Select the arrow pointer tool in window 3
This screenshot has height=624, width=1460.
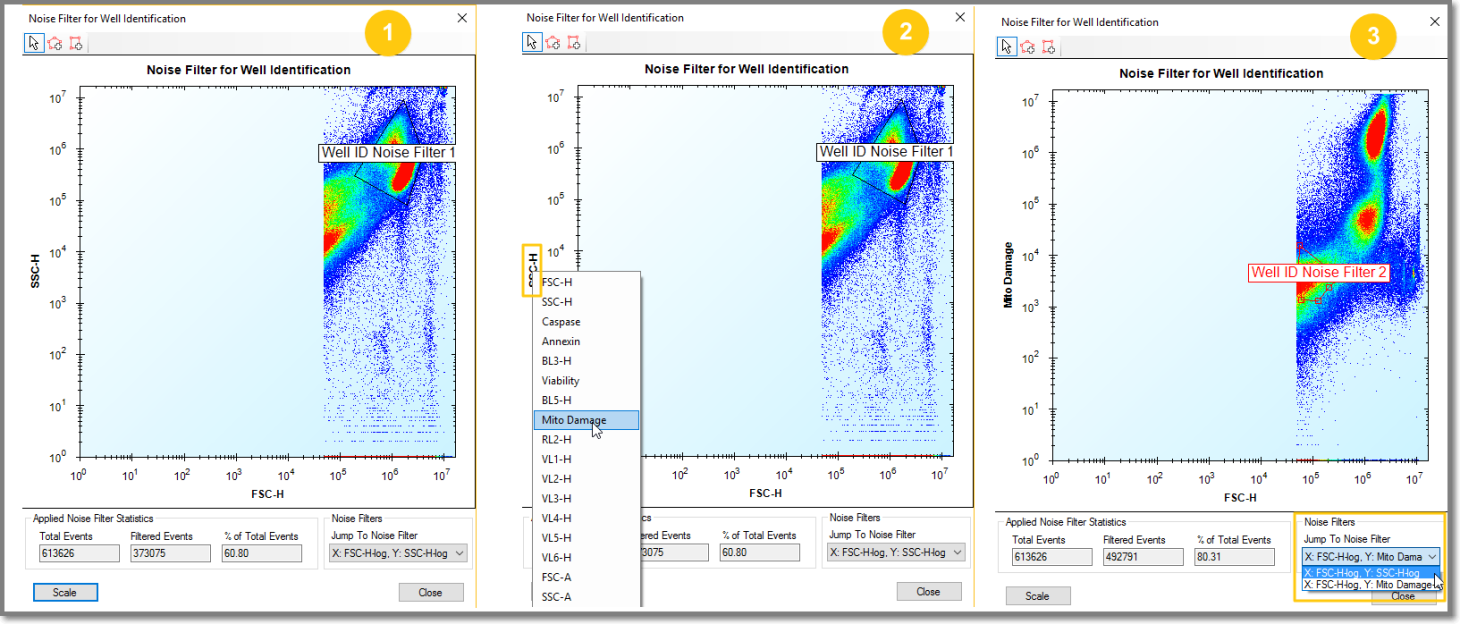tap(1007, 46)
